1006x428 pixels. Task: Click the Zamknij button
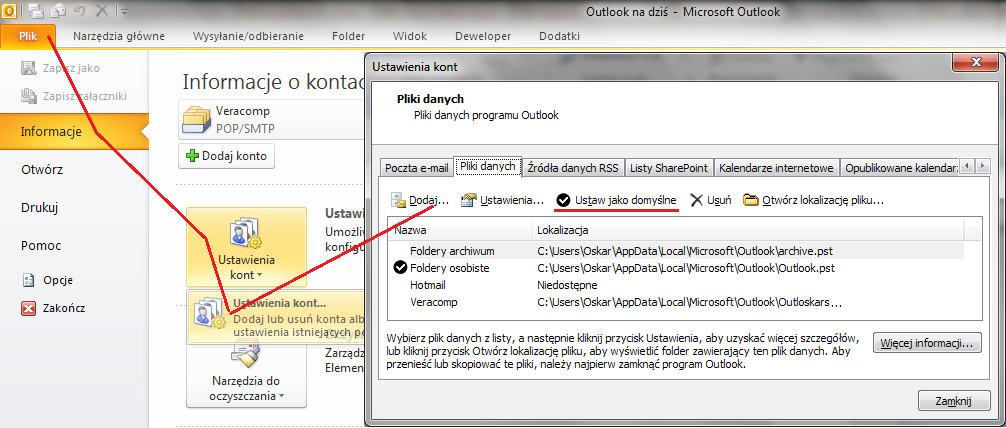[x=954, y=400]
